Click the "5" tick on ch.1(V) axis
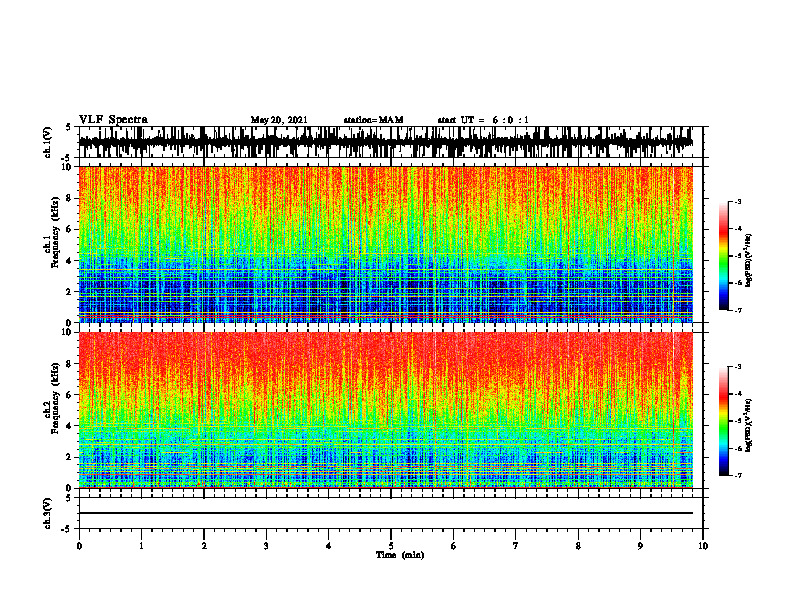 [70, 127]
